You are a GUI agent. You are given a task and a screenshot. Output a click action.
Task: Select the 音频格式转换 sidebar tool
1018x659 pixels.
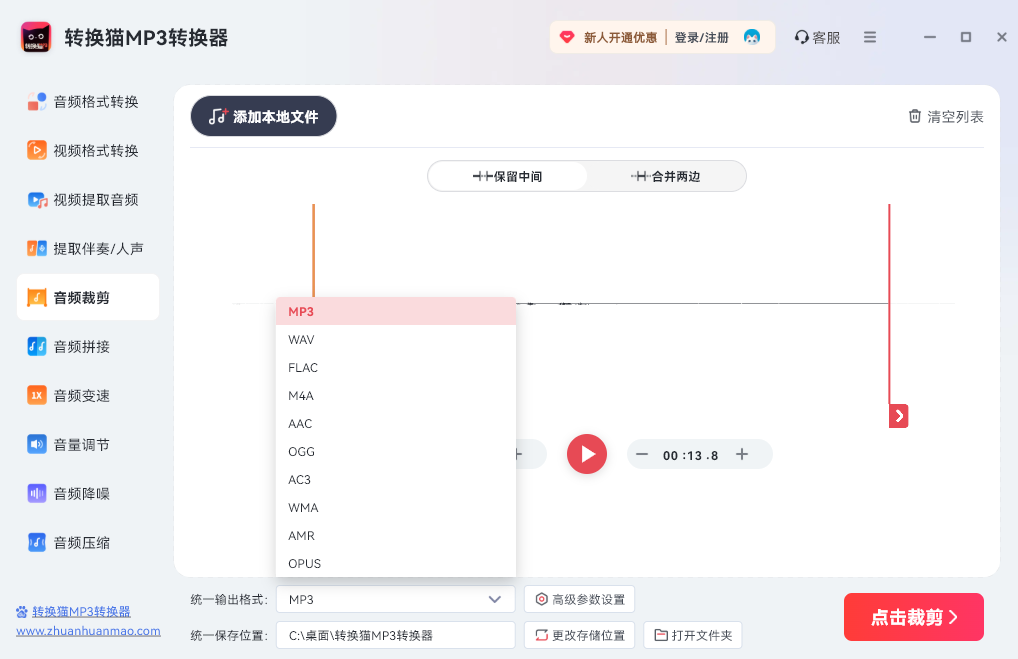click(x=88, y=101)
